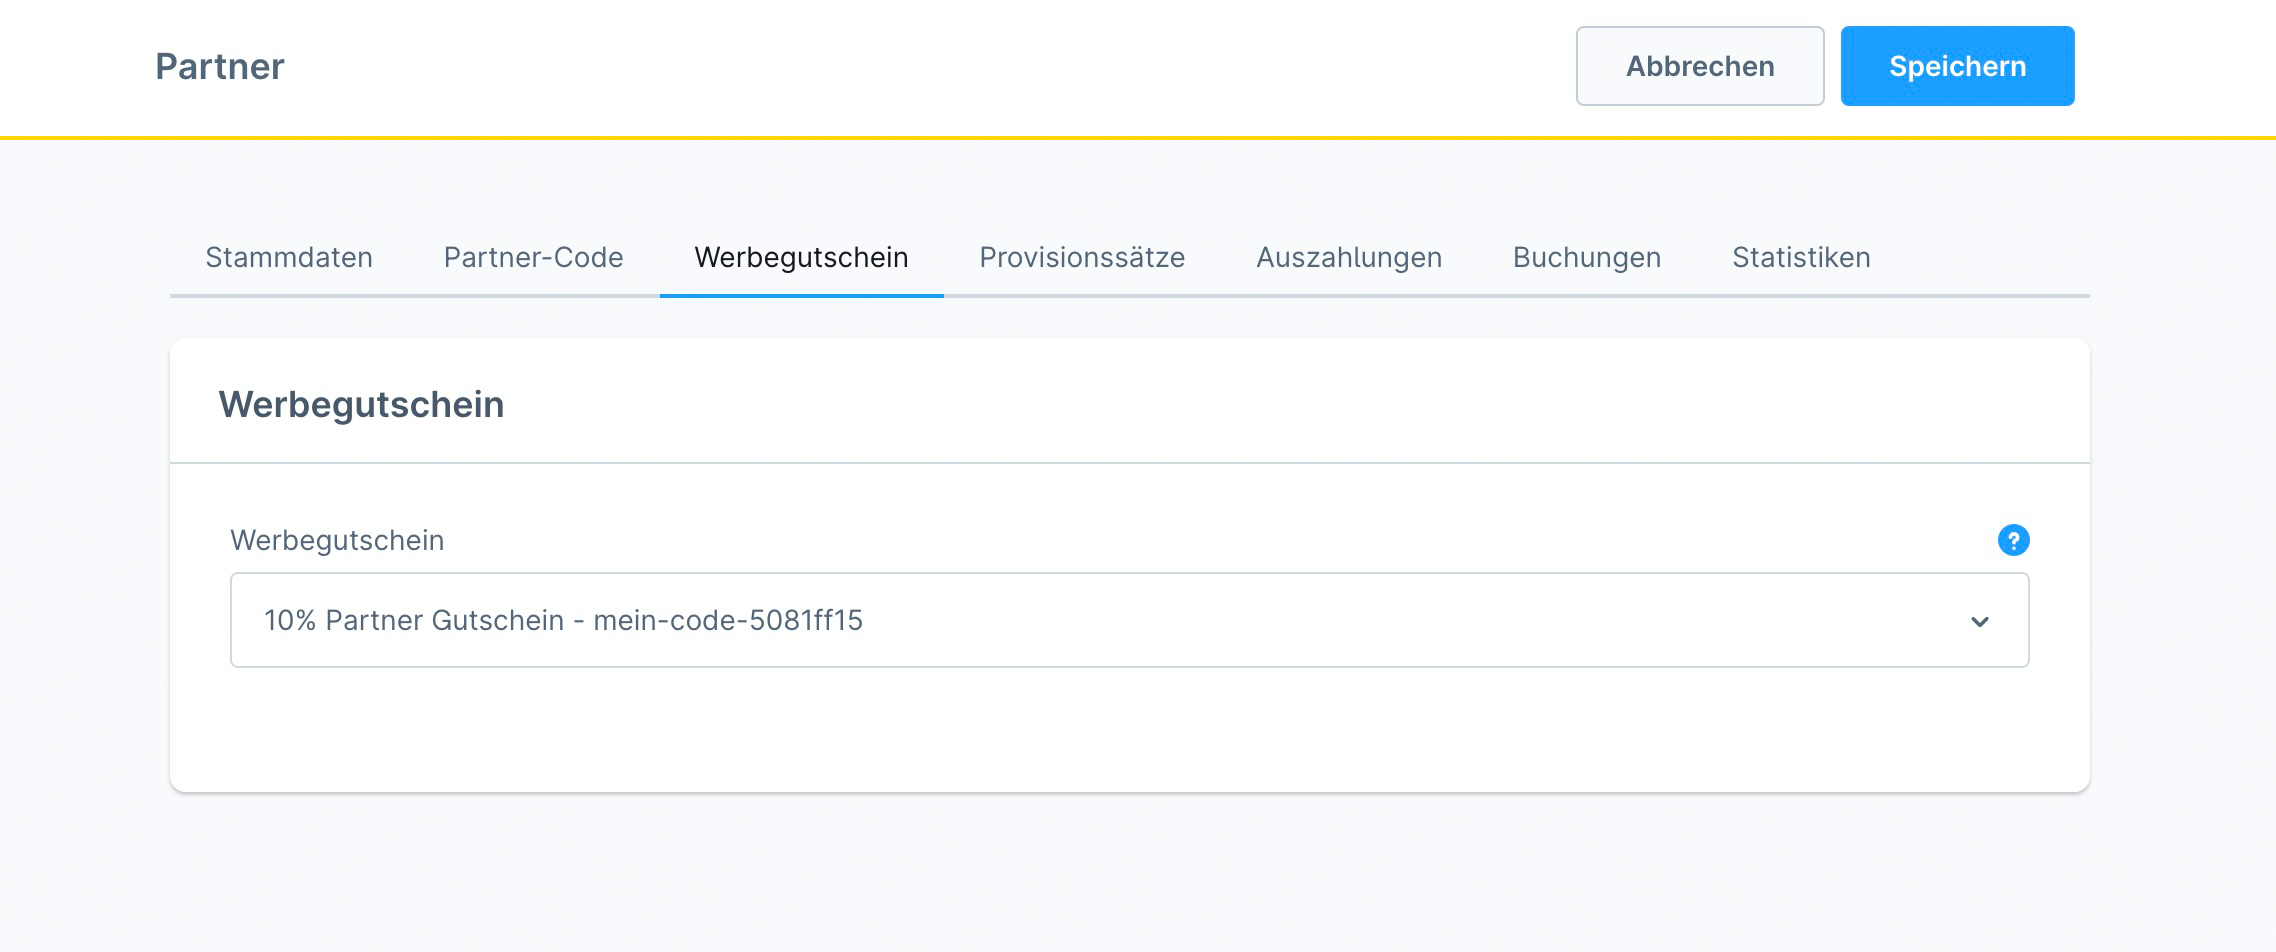Select the Werbegutschein tab

[x=801, y=257]
